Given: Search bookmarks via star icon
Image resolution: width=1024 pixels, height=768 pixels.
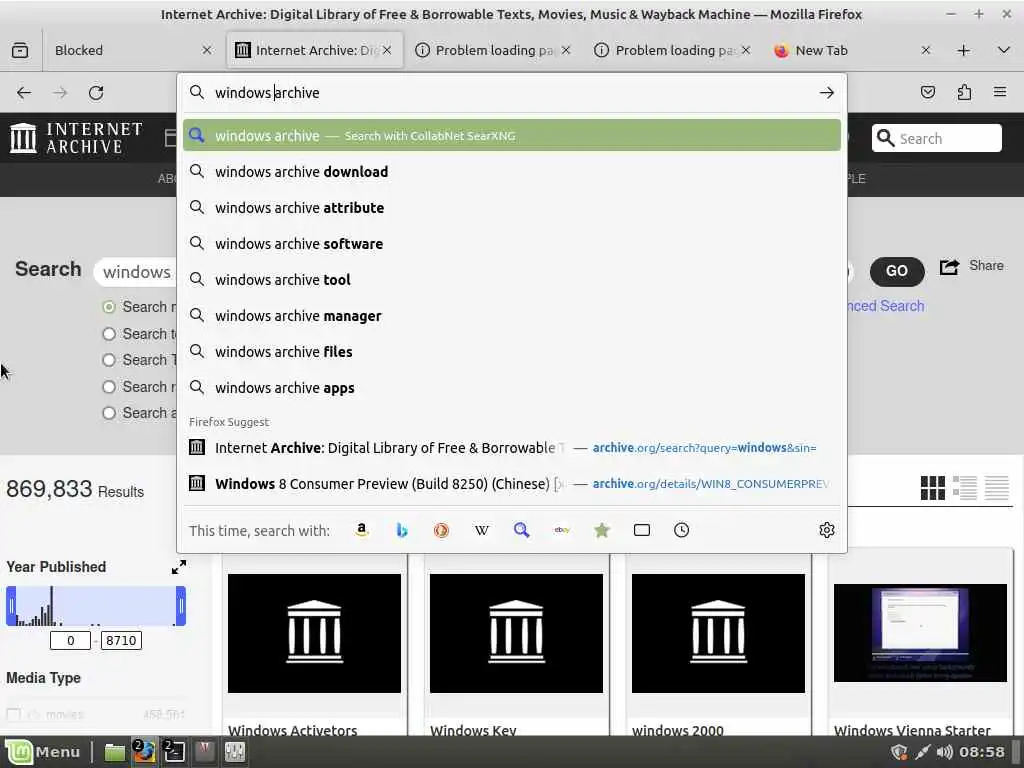Looking at the screenshot, I should [601, 530].
